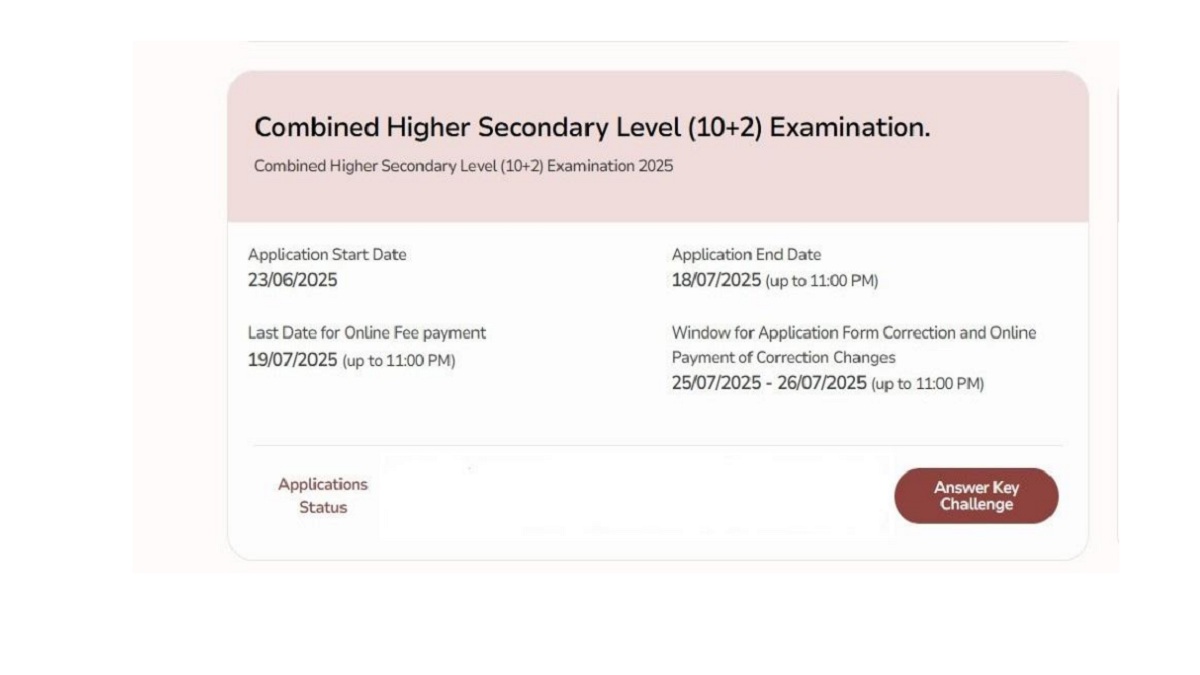Viewport: 1200px width, 675px height.
Task: Select the Applications Status label
Action: coord(322,495)
